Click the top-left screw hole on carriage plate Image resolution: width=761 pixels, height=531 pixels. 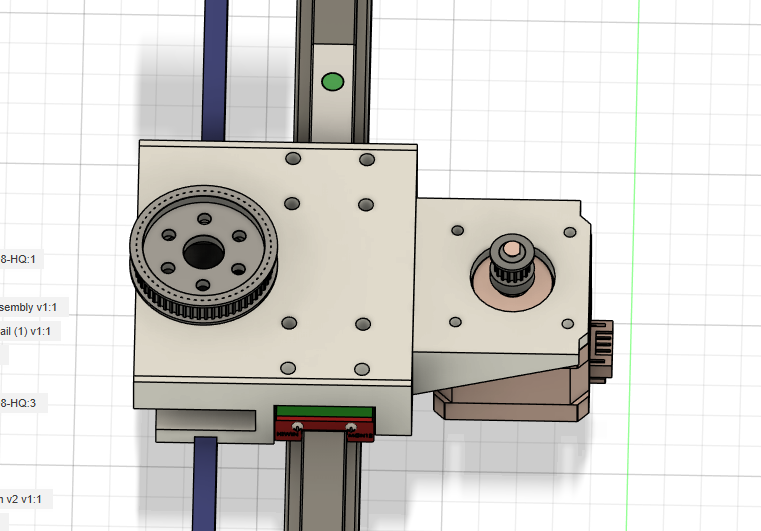(x=292, y=159)
